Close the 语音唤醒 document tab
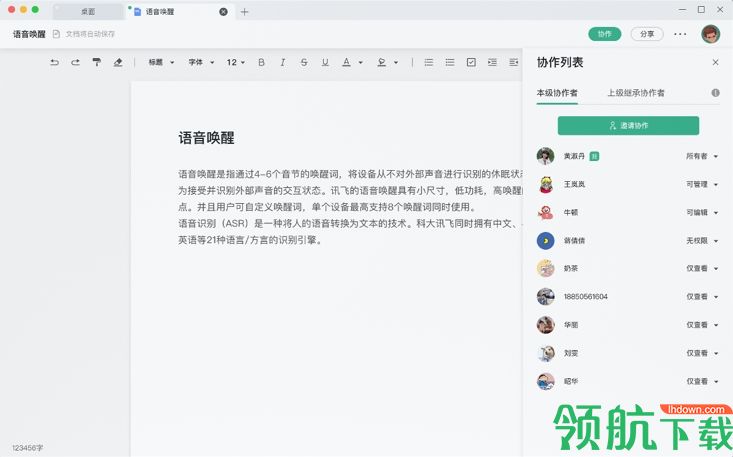The height and width of the screenshot is (457, 733). pyautogui.click(x=223, y=12)
